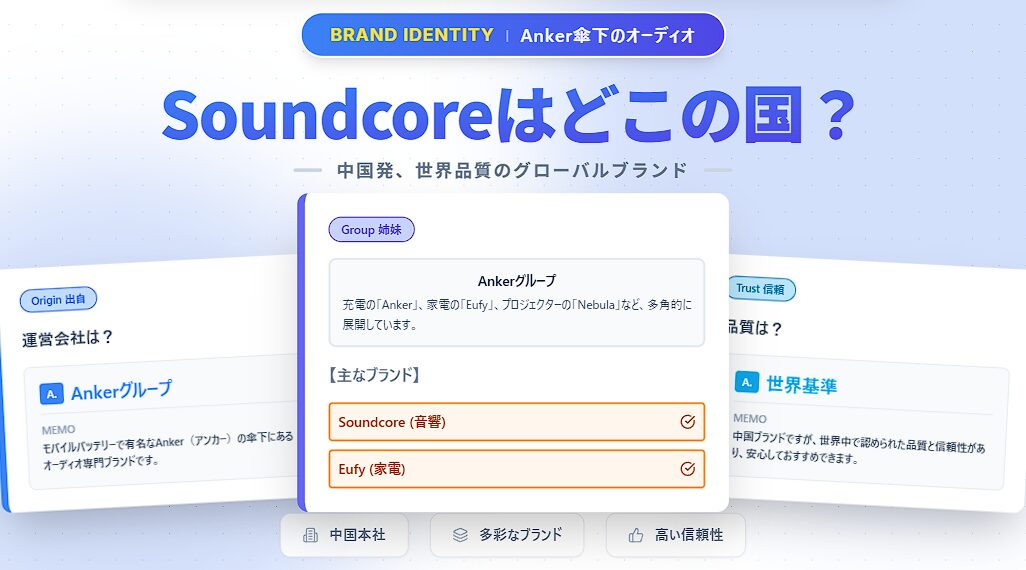Click the 運営会社は？ question text
Image resolution: width=1026 pixels, height=570 pixels.
(x=68, y=338)
